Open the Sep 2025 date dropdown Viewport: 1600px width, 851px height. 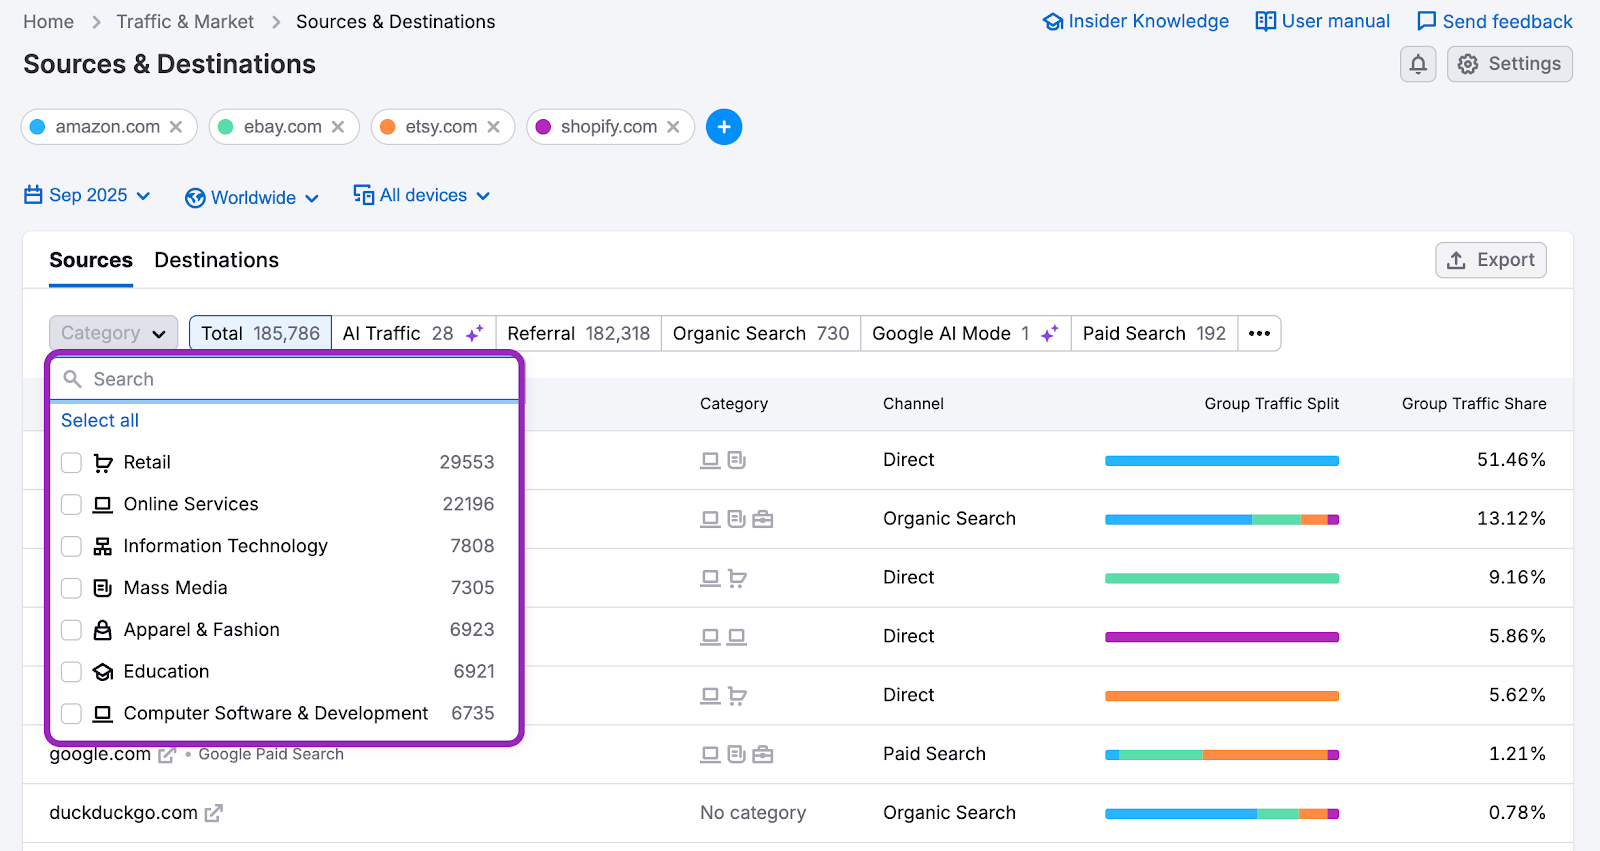(87, 195)
